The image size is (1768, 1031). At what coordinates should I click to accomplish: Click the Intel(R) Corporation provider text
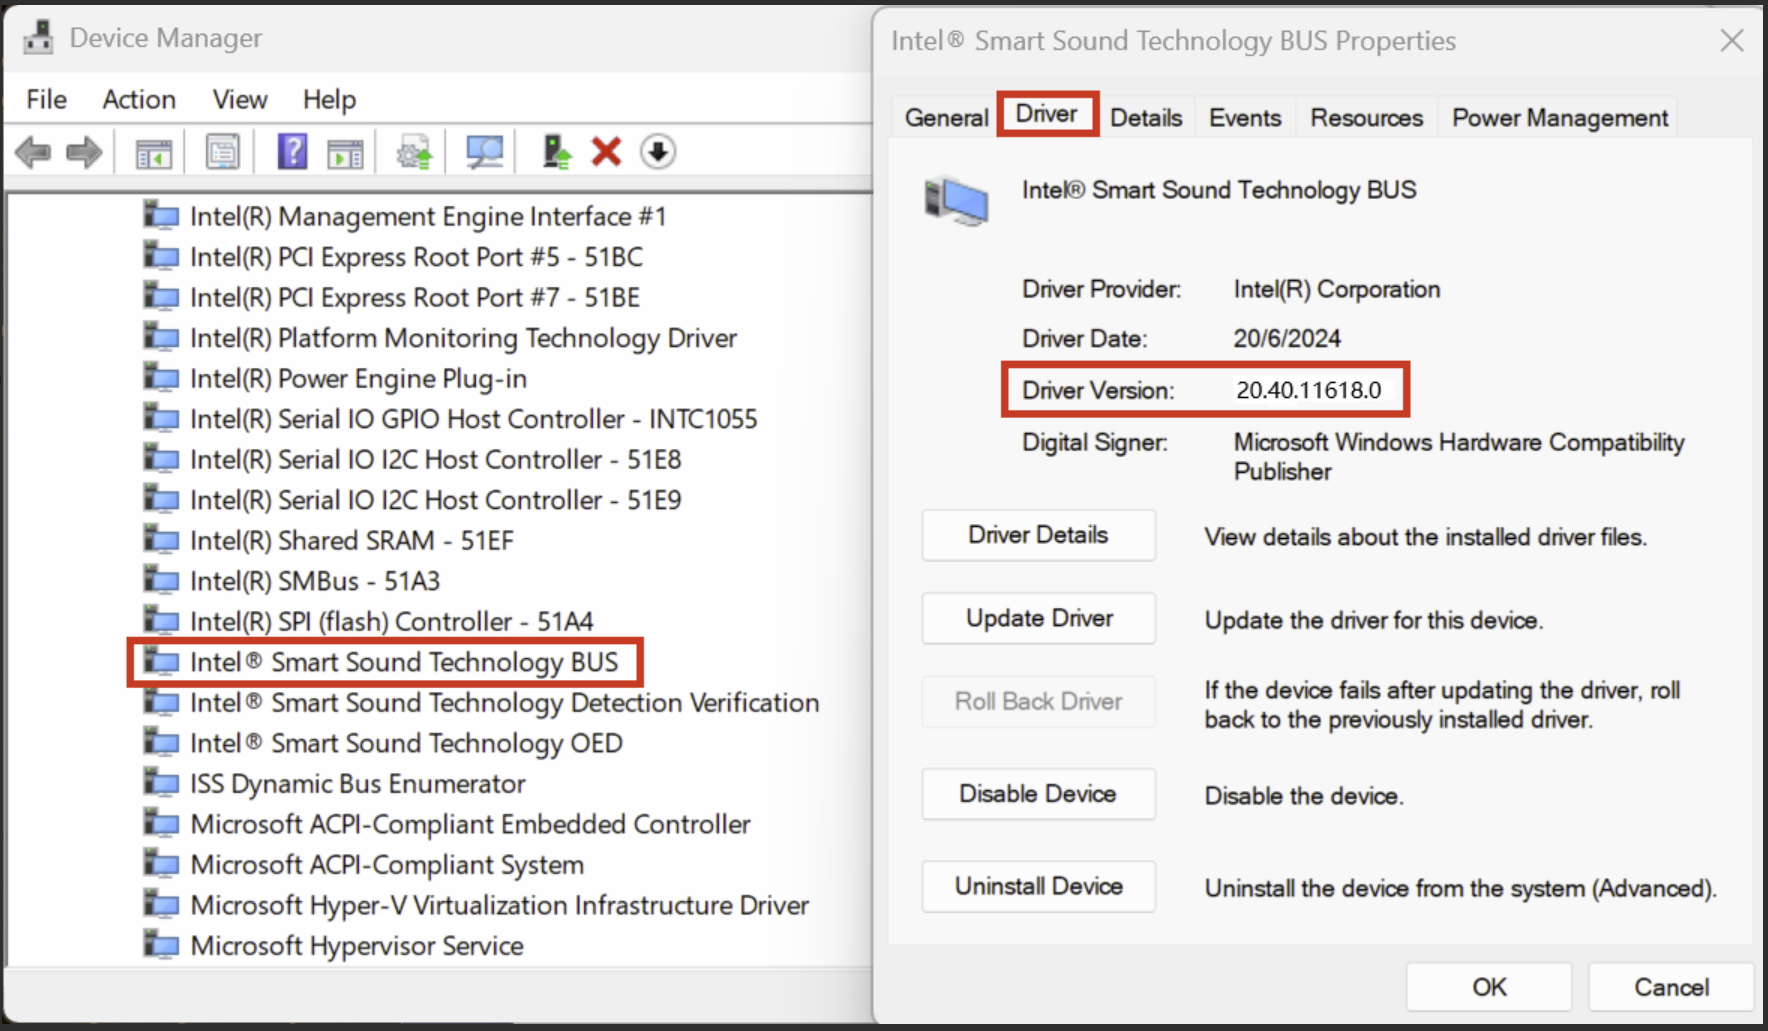click(x=1336, y=289)
